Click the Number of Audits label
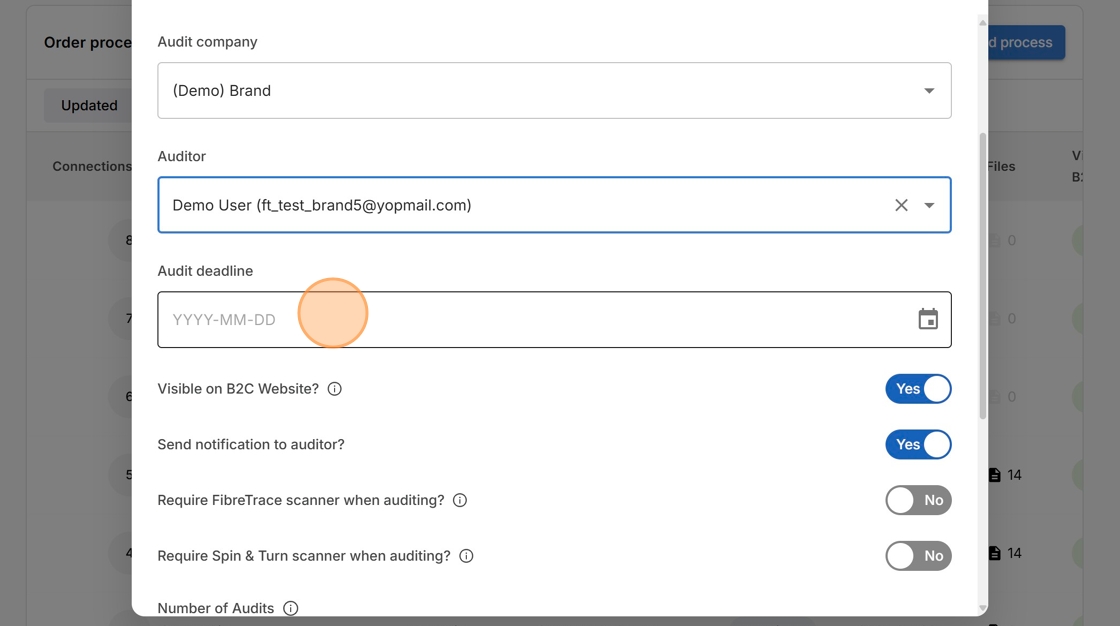The height and width of the screenshot is (626, 1120). 216,608
